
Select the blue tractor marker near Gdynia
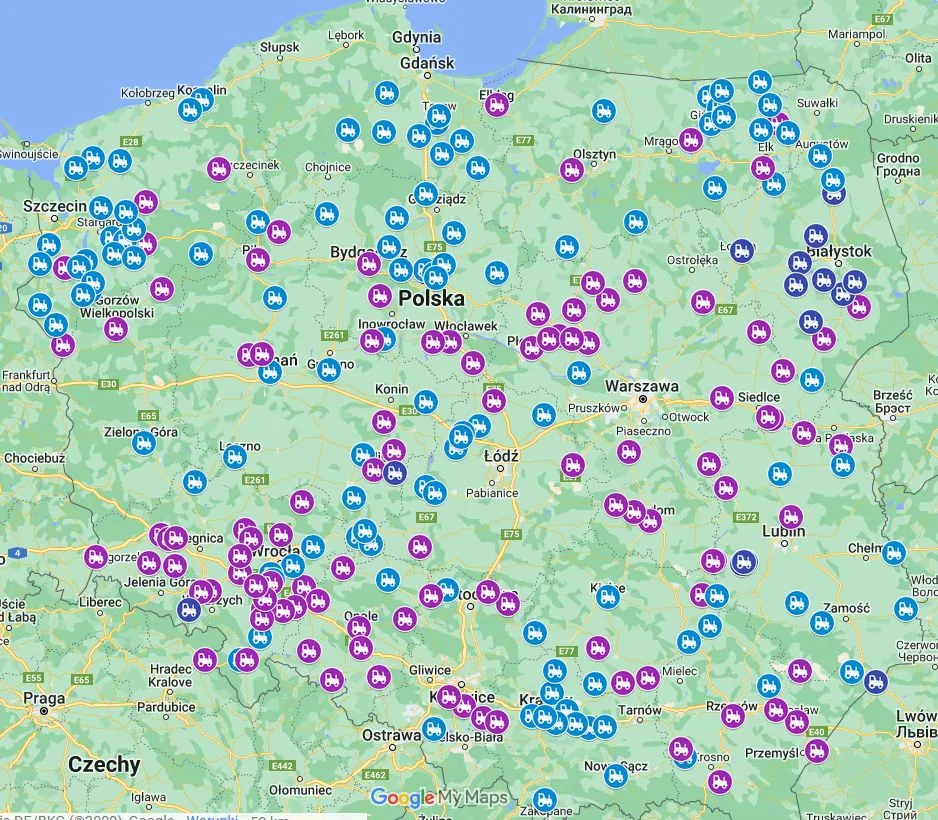(x=387, y=92)
